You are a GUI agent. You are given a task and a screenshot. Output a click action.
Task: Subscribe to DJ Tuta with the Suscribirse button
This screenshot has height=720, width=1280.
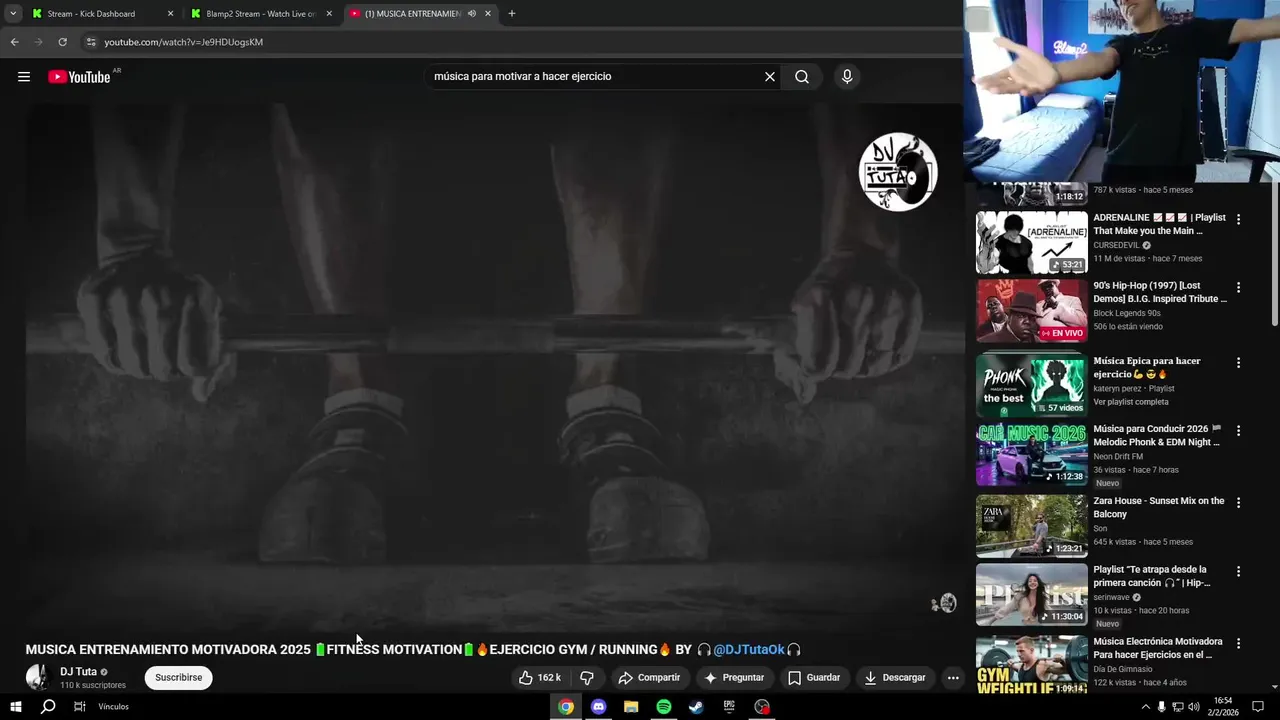[x=178, y=678]
